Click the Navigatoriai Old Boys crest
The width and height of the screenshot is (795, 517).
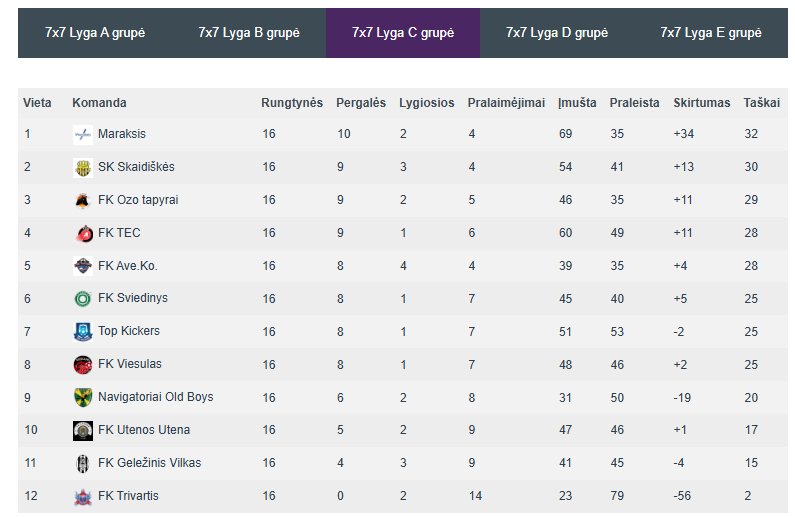tap(83, 398)
